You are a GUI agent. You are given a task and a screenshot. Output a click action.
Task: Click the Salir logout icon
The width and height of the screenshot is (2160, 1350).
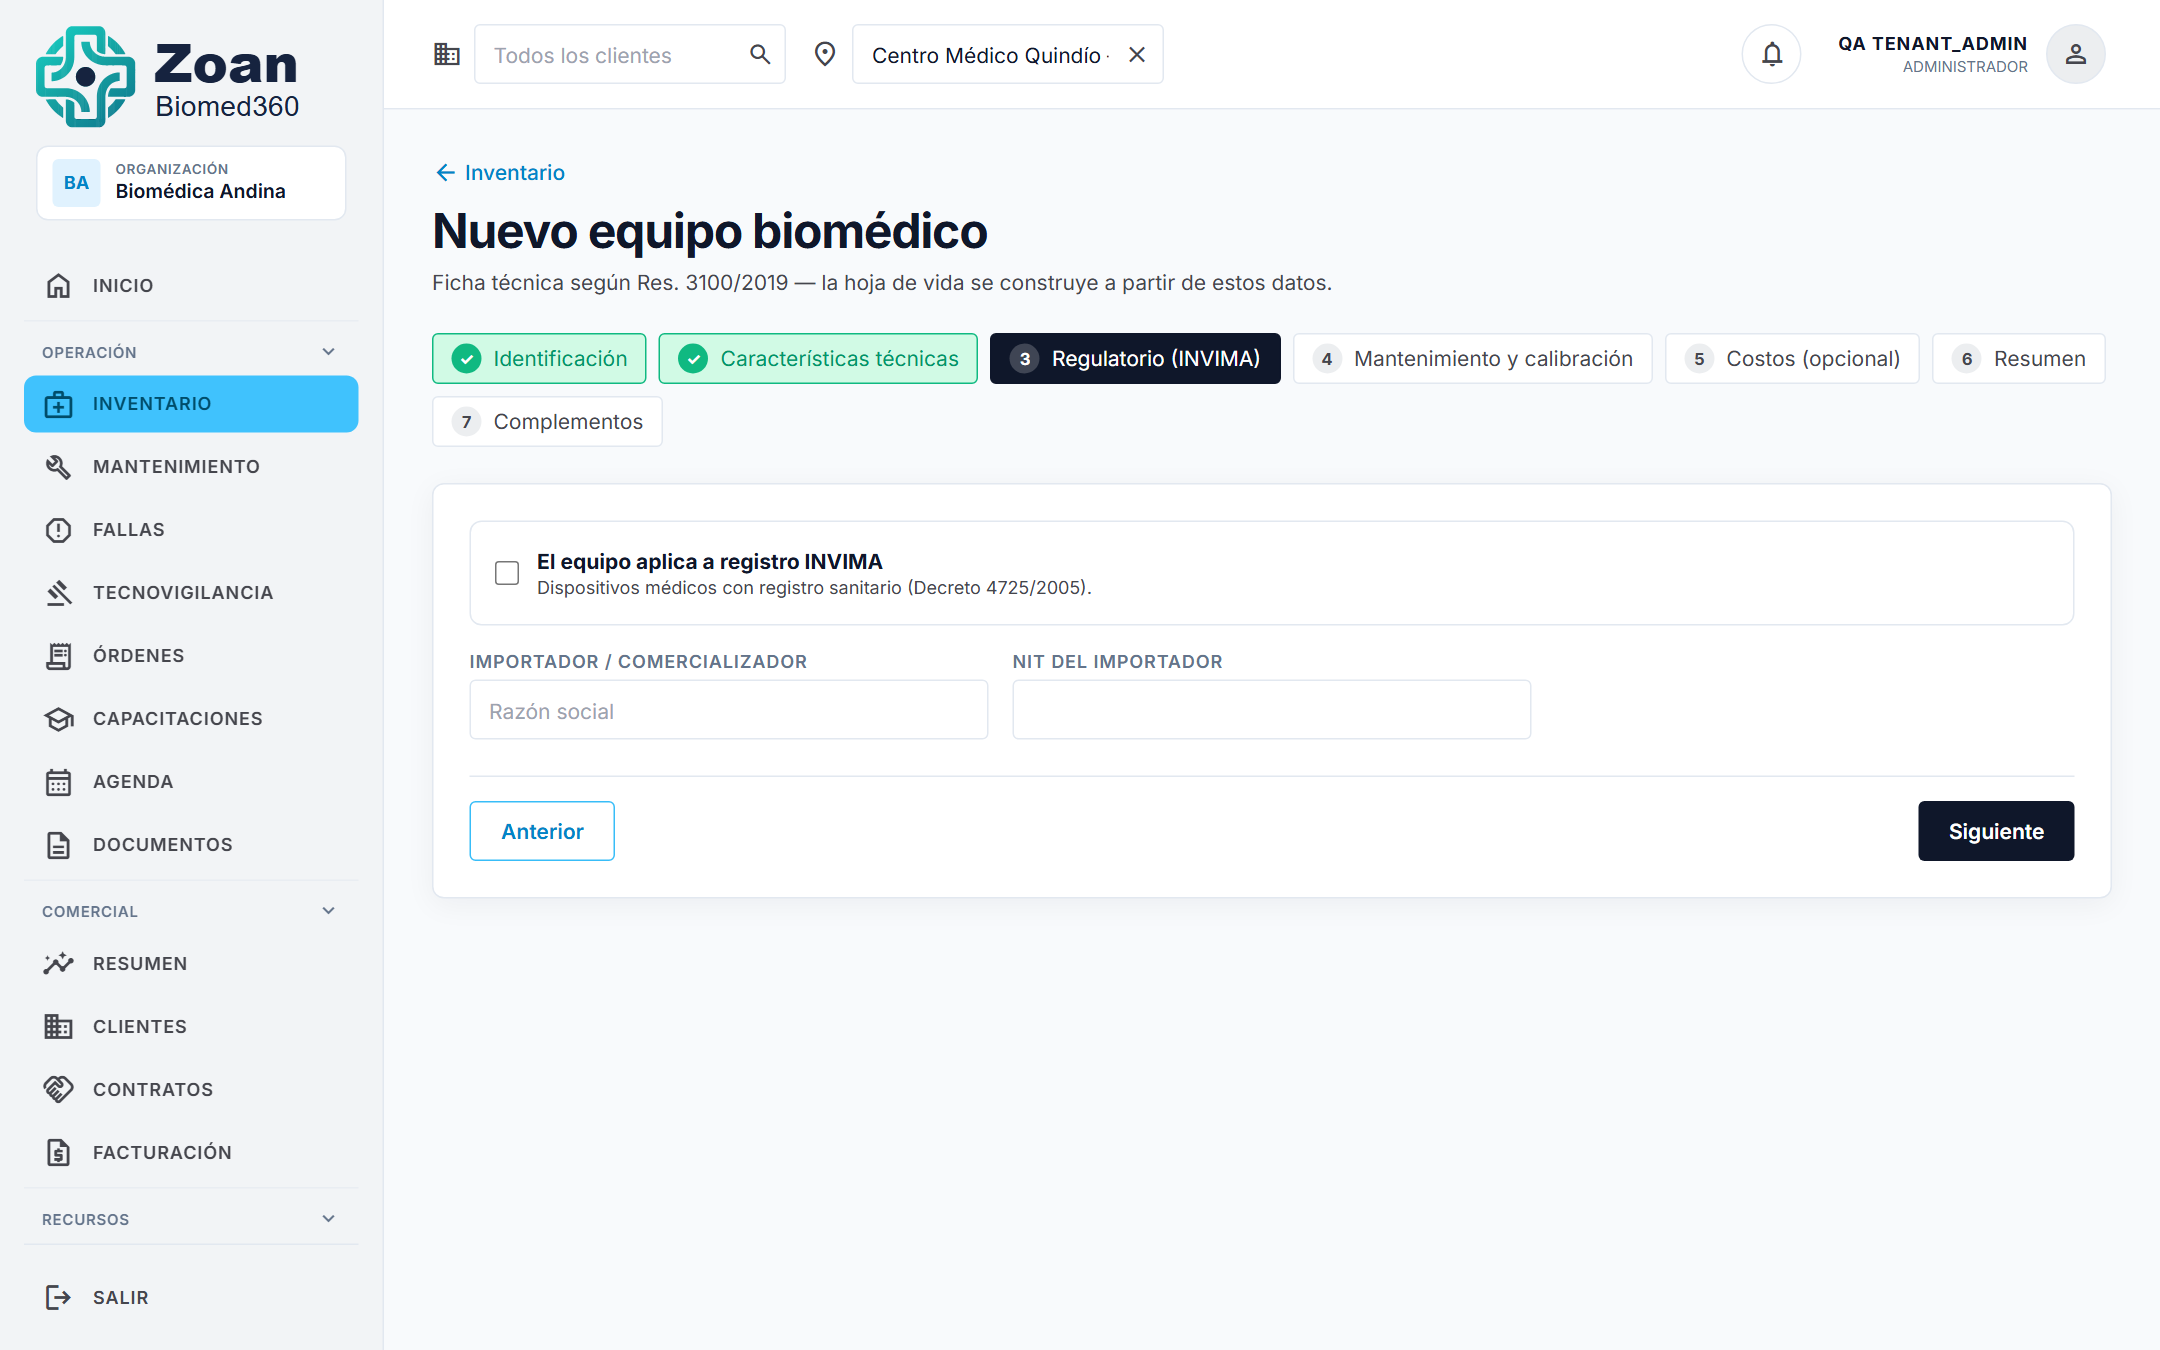[x=59, y=1298]
